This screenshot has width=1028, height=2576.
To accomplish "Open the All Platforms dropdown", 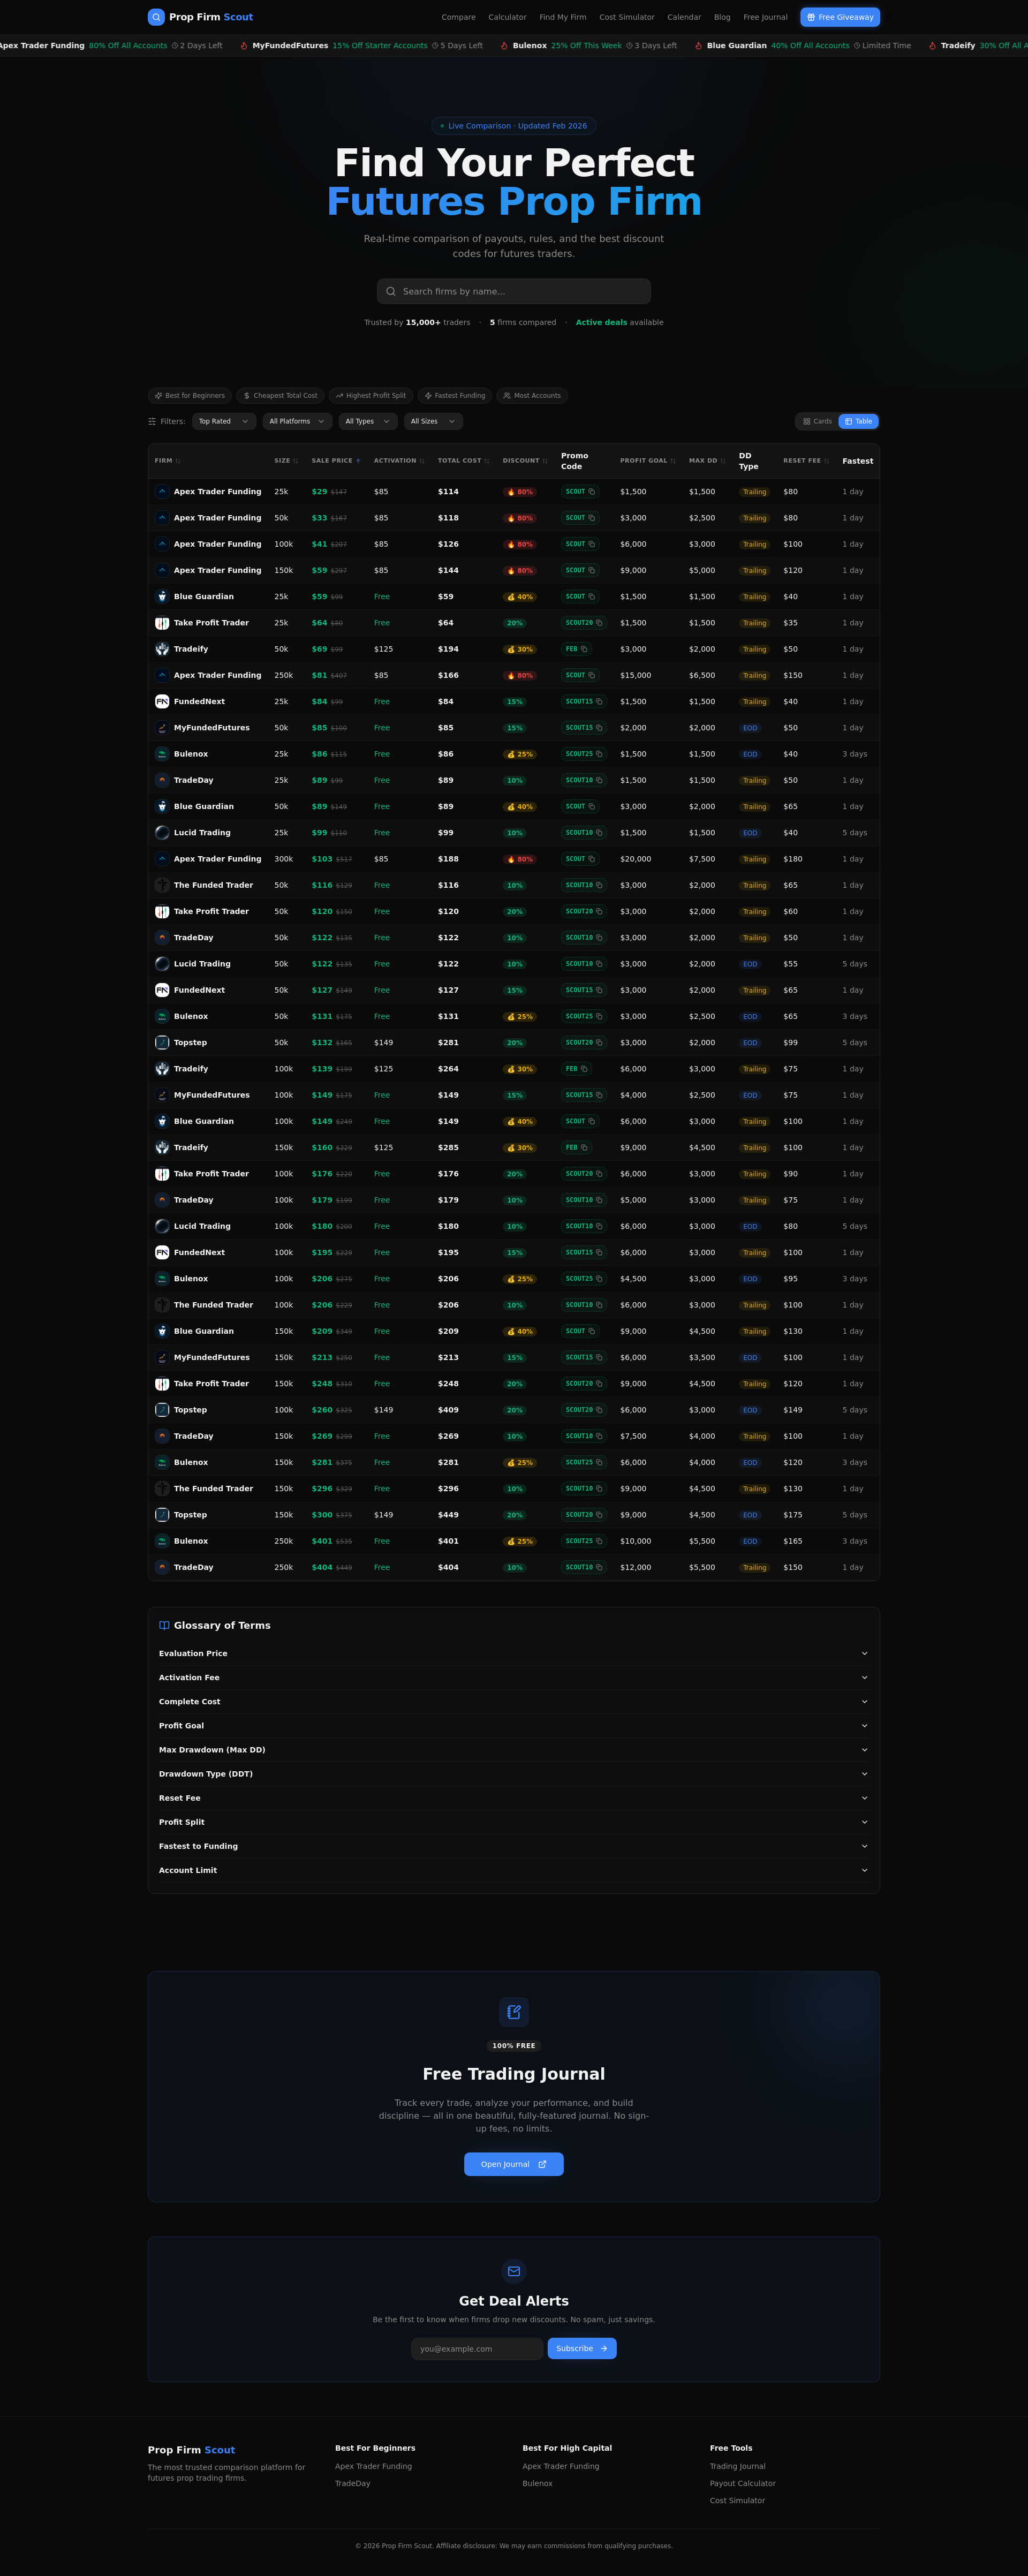I will (x=298, y=422).
